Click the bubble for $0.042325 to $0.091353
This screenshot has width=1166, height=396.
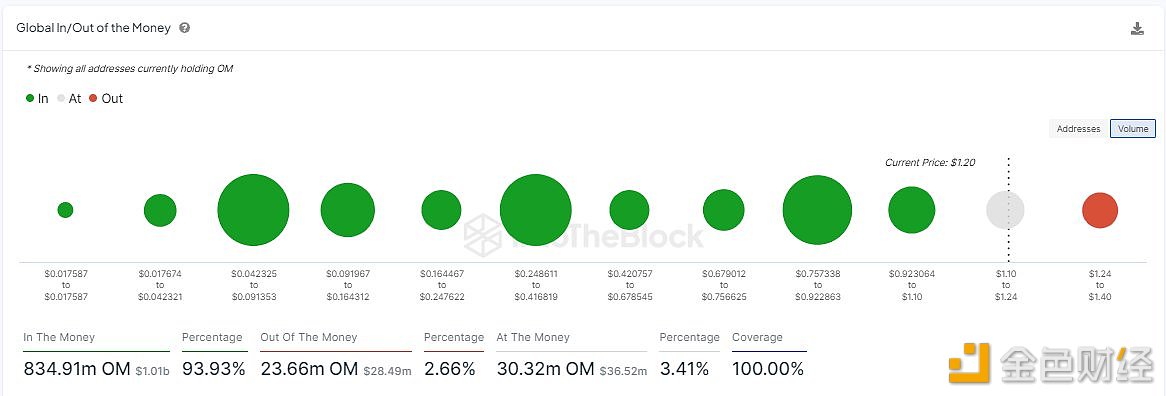(x=254, y=210)
